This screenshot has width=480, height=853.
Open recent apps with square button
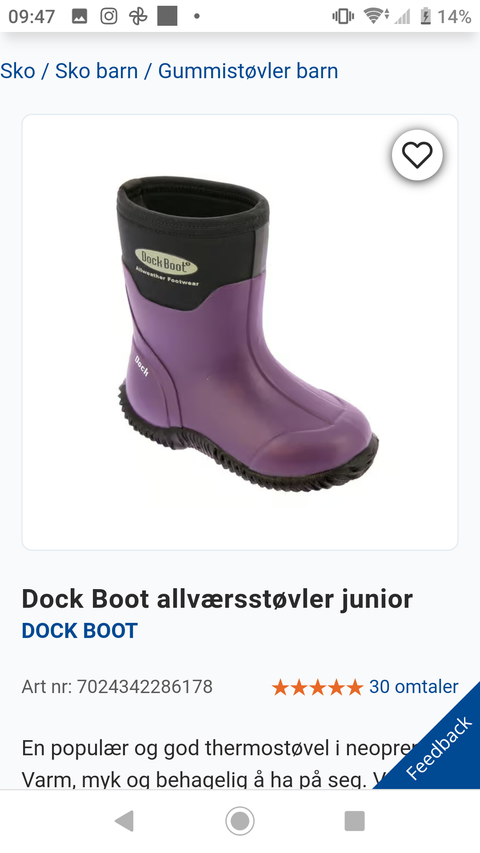coord(354,820)
